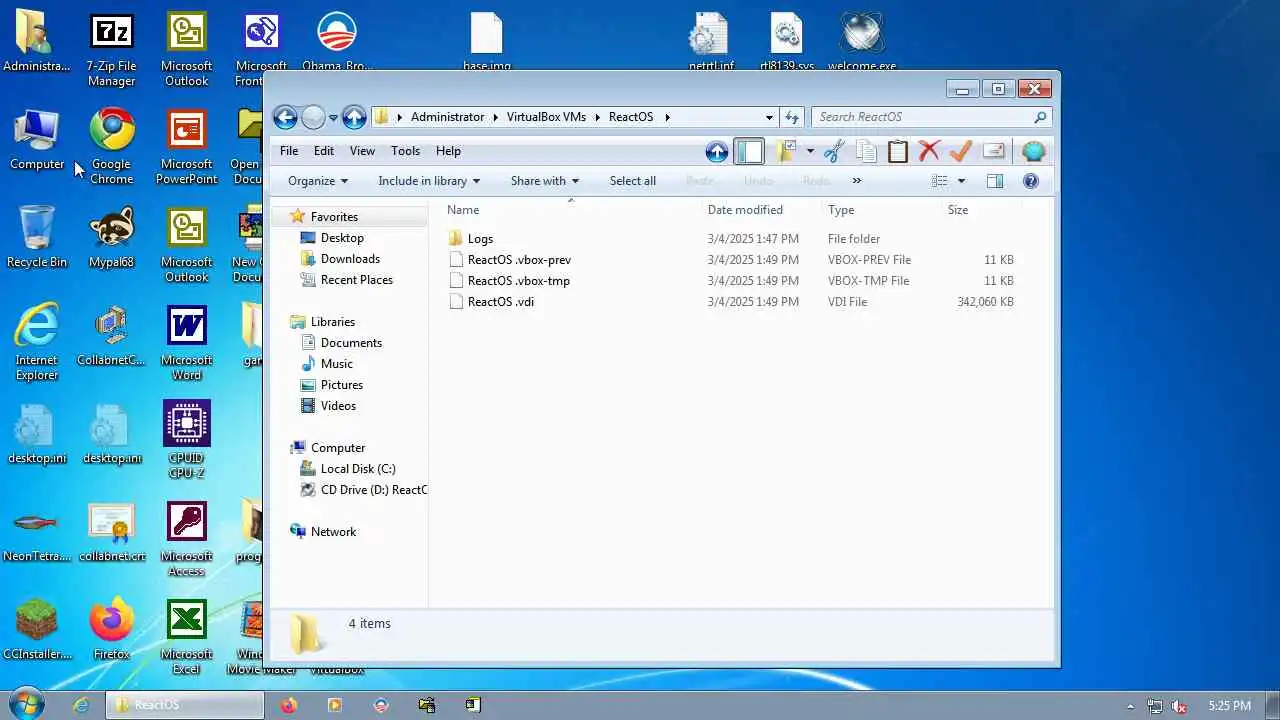Click the Select all button

[x=633, y=181]
